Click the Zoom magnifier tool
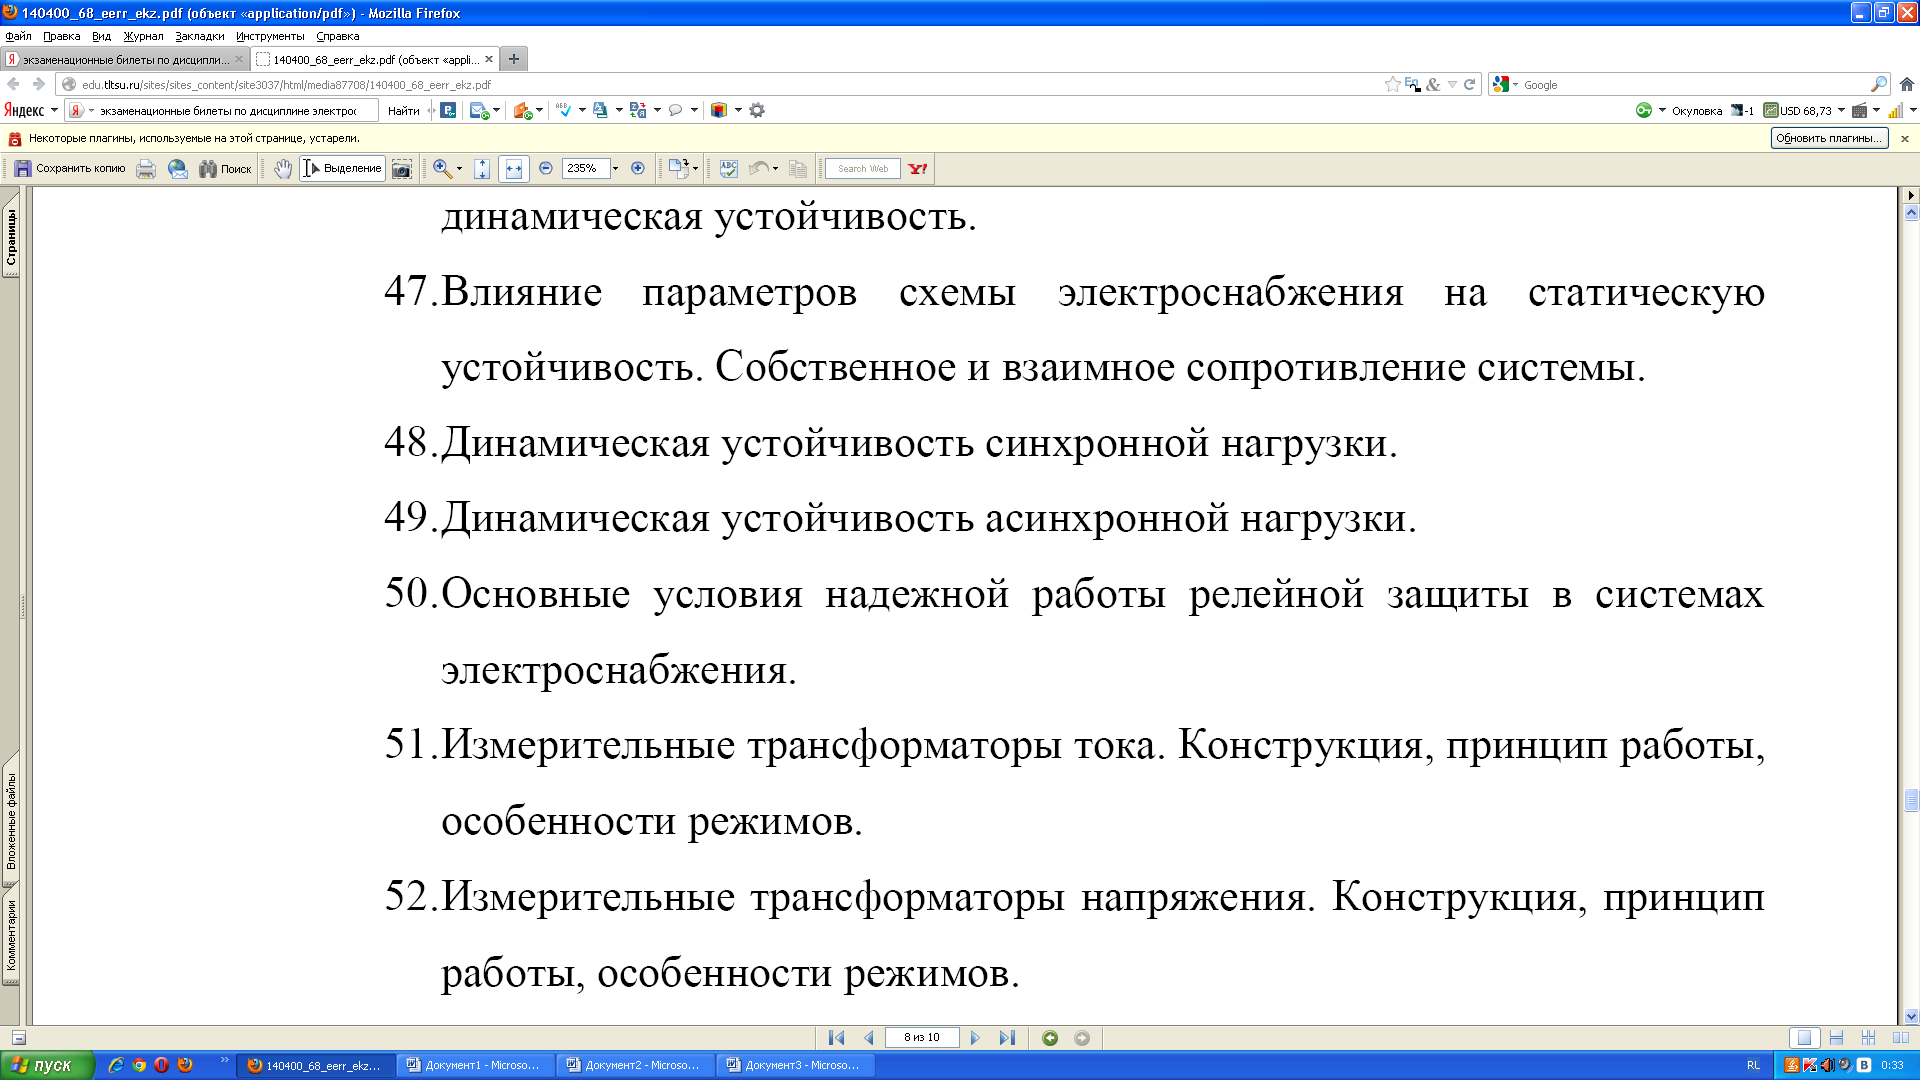 [442, 169]
